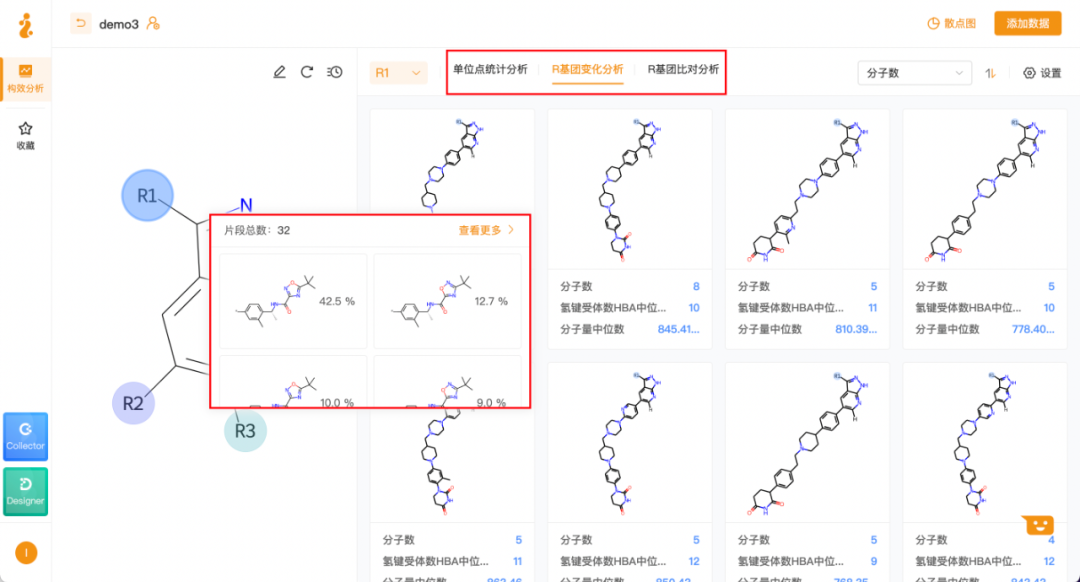Switch to R基团比对分析 tab
This screenshot has height=582, width=1080.
pos(683,69)
